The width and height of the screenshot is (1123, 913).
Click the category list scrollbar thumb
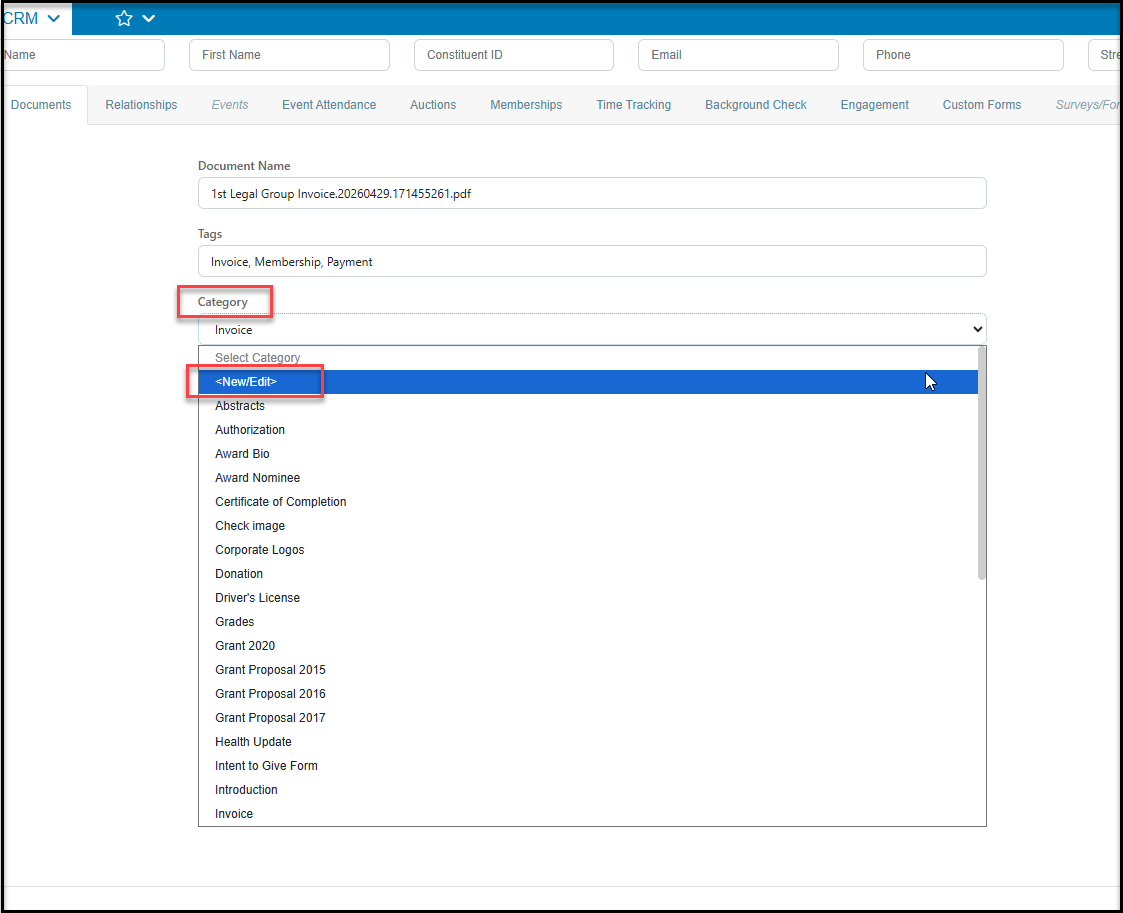(x=982, y=463)
